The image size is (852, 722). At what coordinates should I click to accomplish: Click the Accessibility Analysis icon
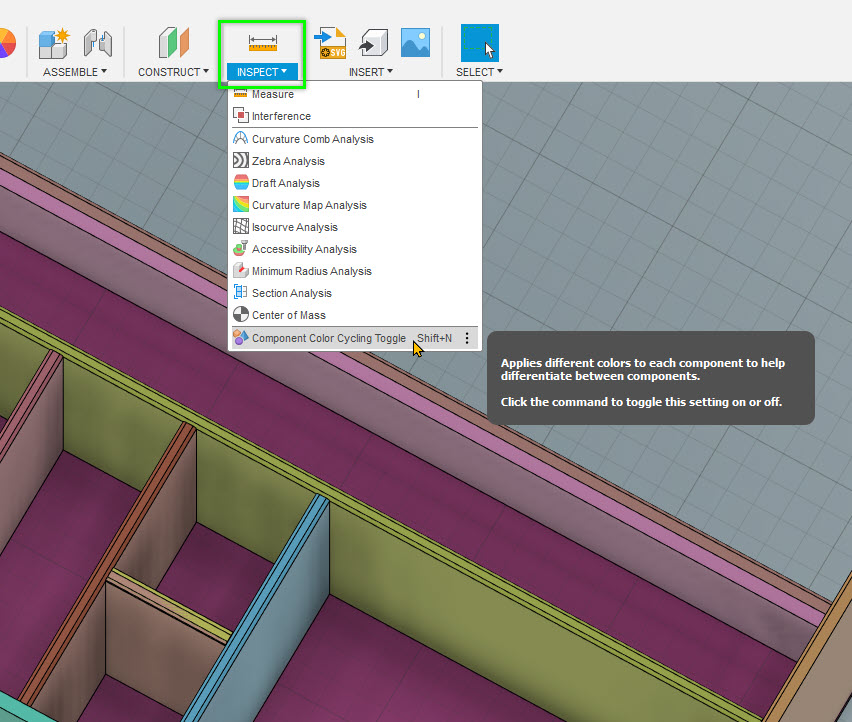241,248
